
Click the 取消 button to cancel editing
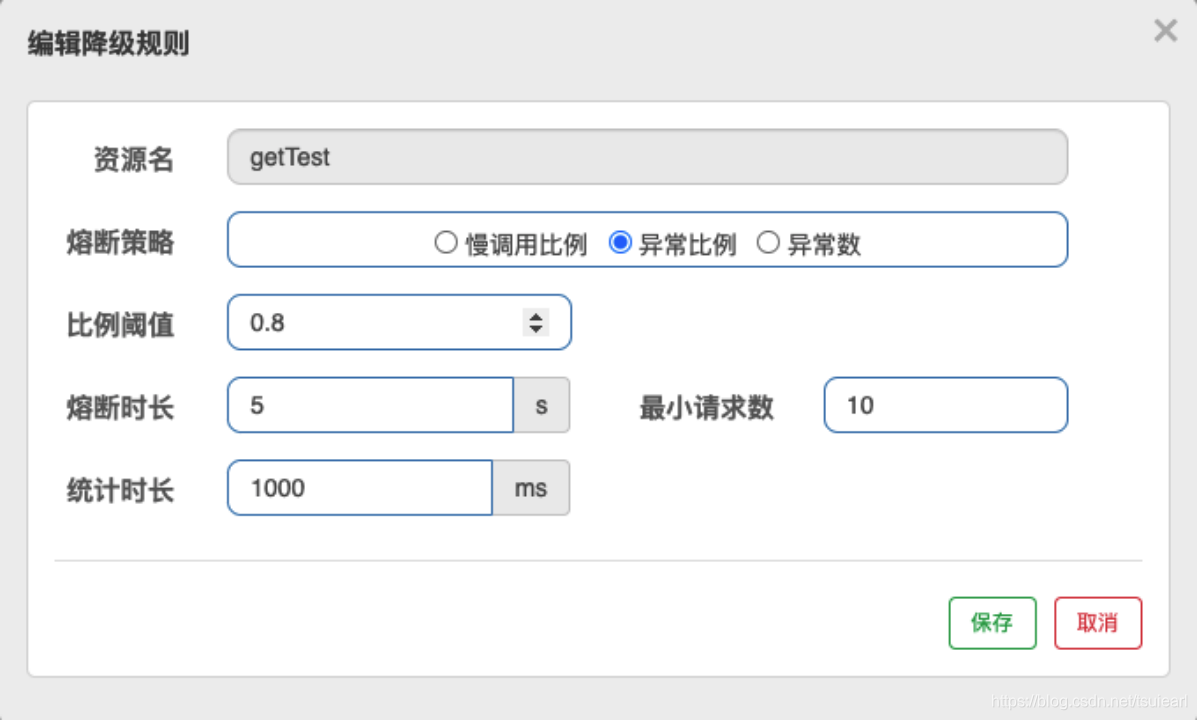(x=1098, y=622)
